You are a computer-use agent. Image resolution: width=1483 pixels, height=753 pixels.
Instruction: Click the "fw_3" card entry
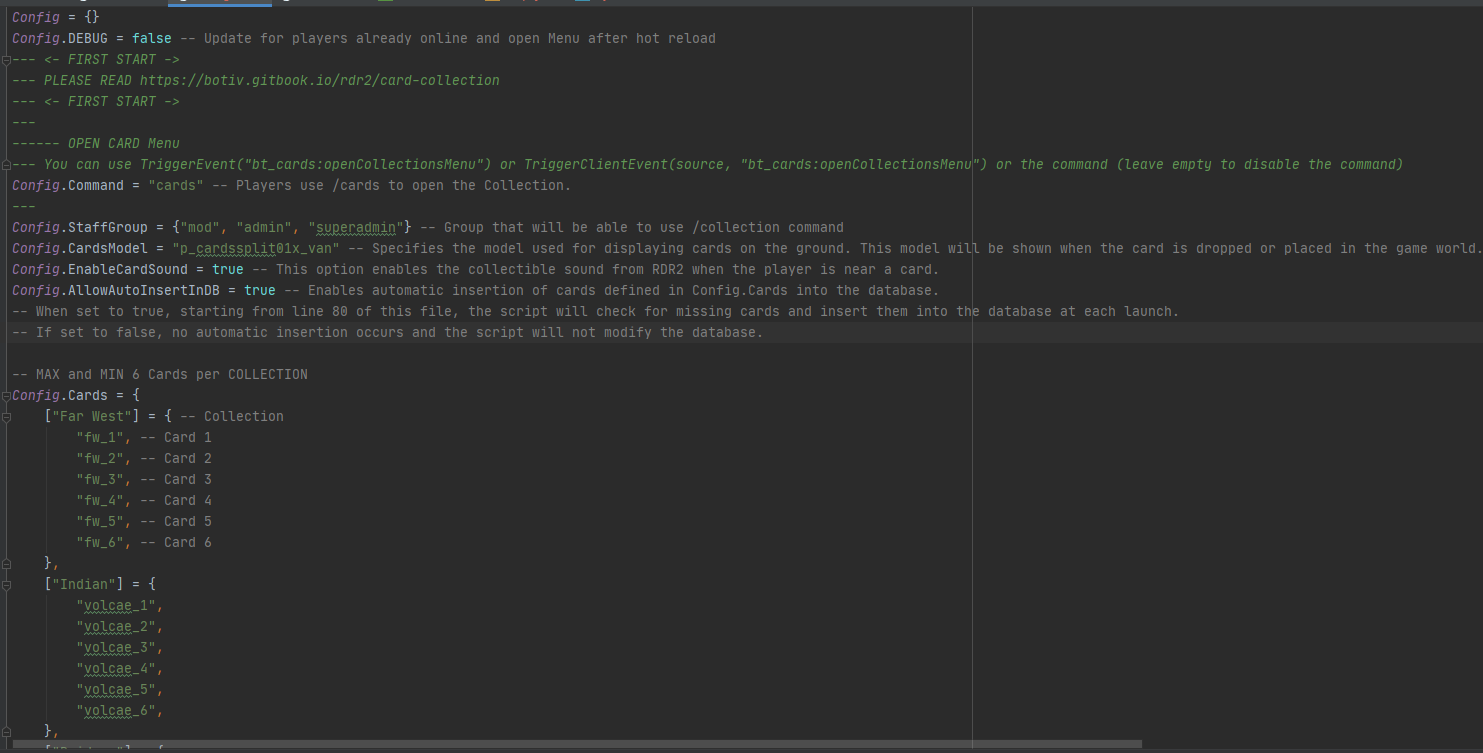(x=100, y=479)
